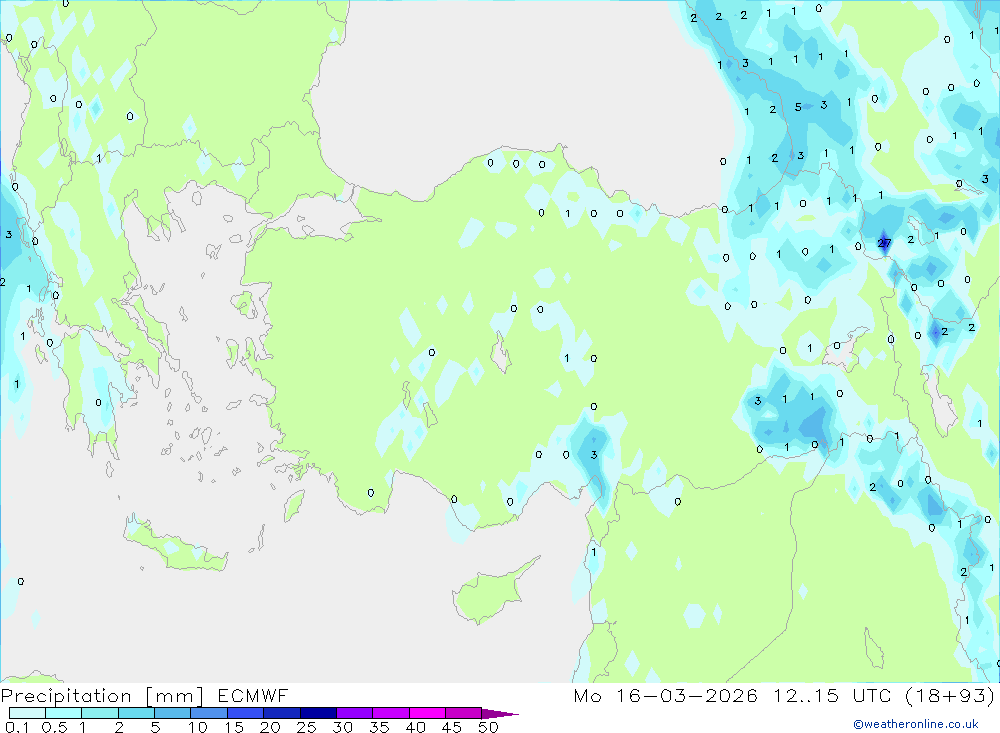1000x733 pixels.
Task: Click the legend scale label '50'
Action: pos(489,727)
